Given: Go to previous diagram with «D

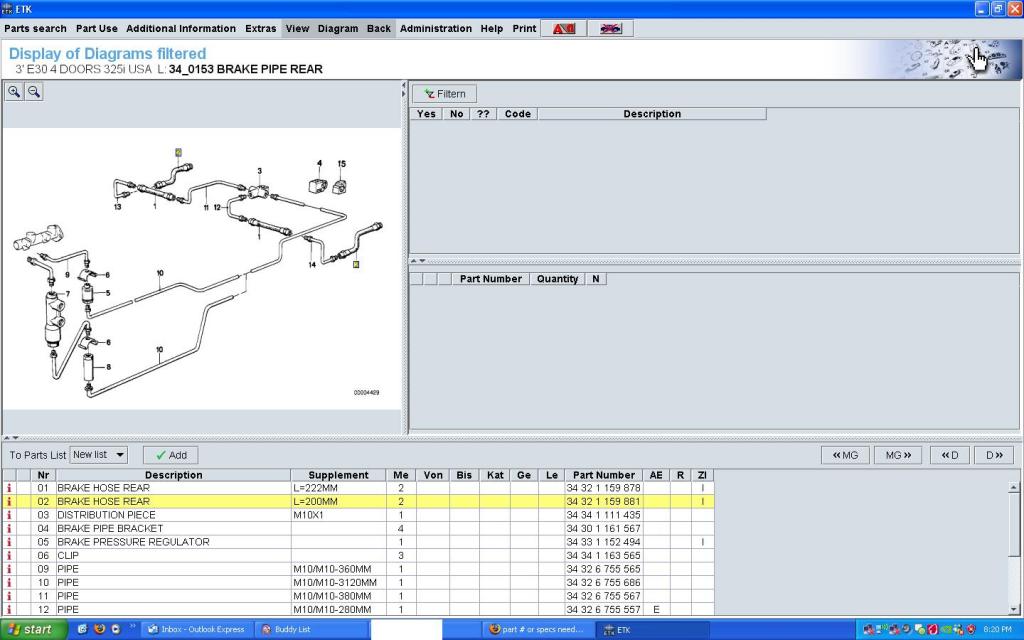Looking at the screenshot, I should 949,455.
